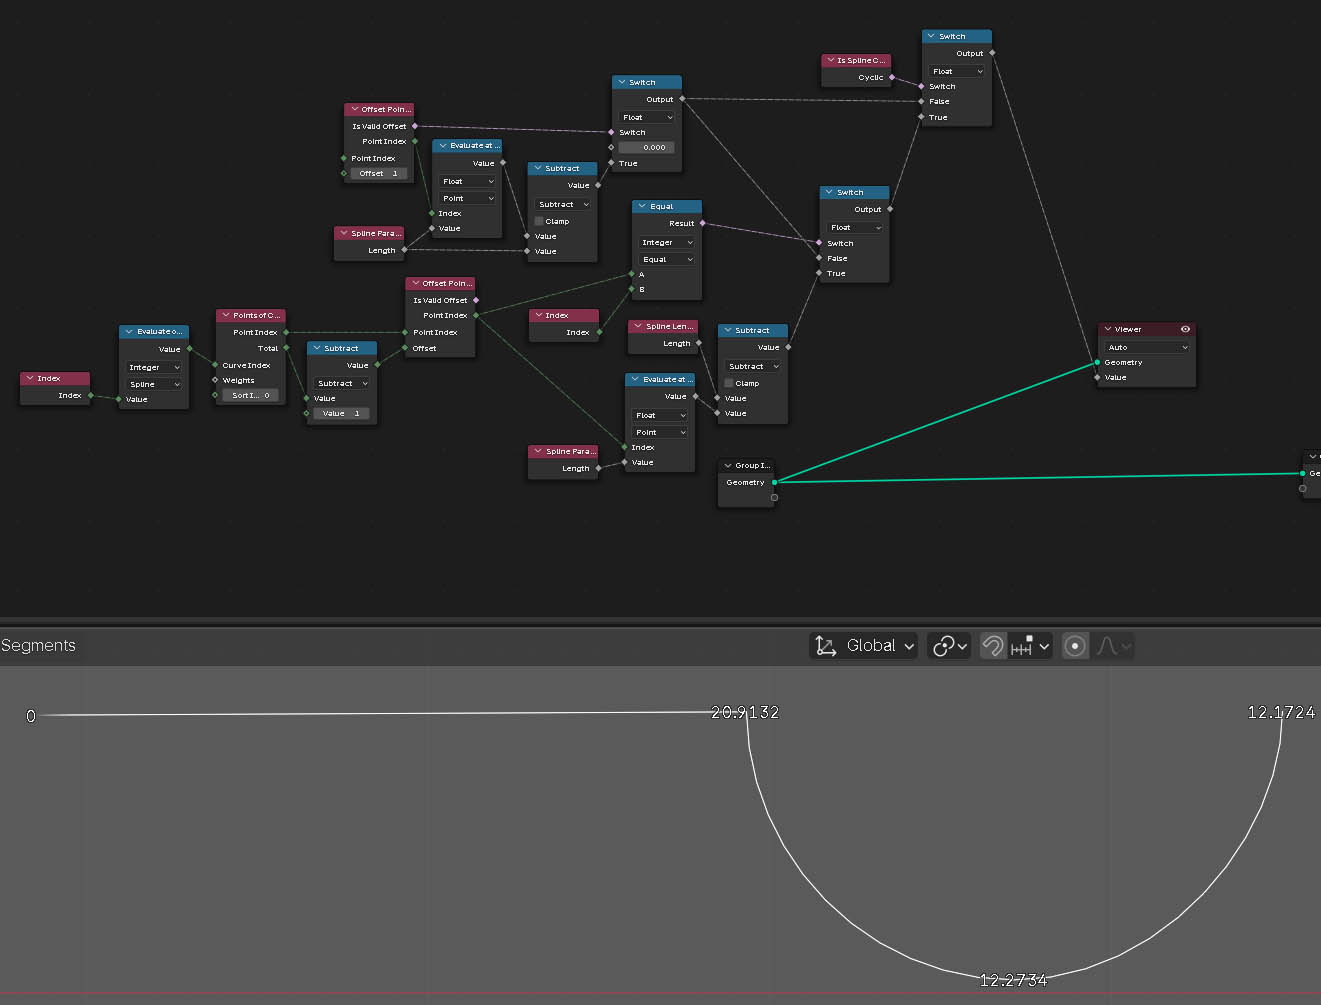Click the Value 1 field in Subtract node

342,413
